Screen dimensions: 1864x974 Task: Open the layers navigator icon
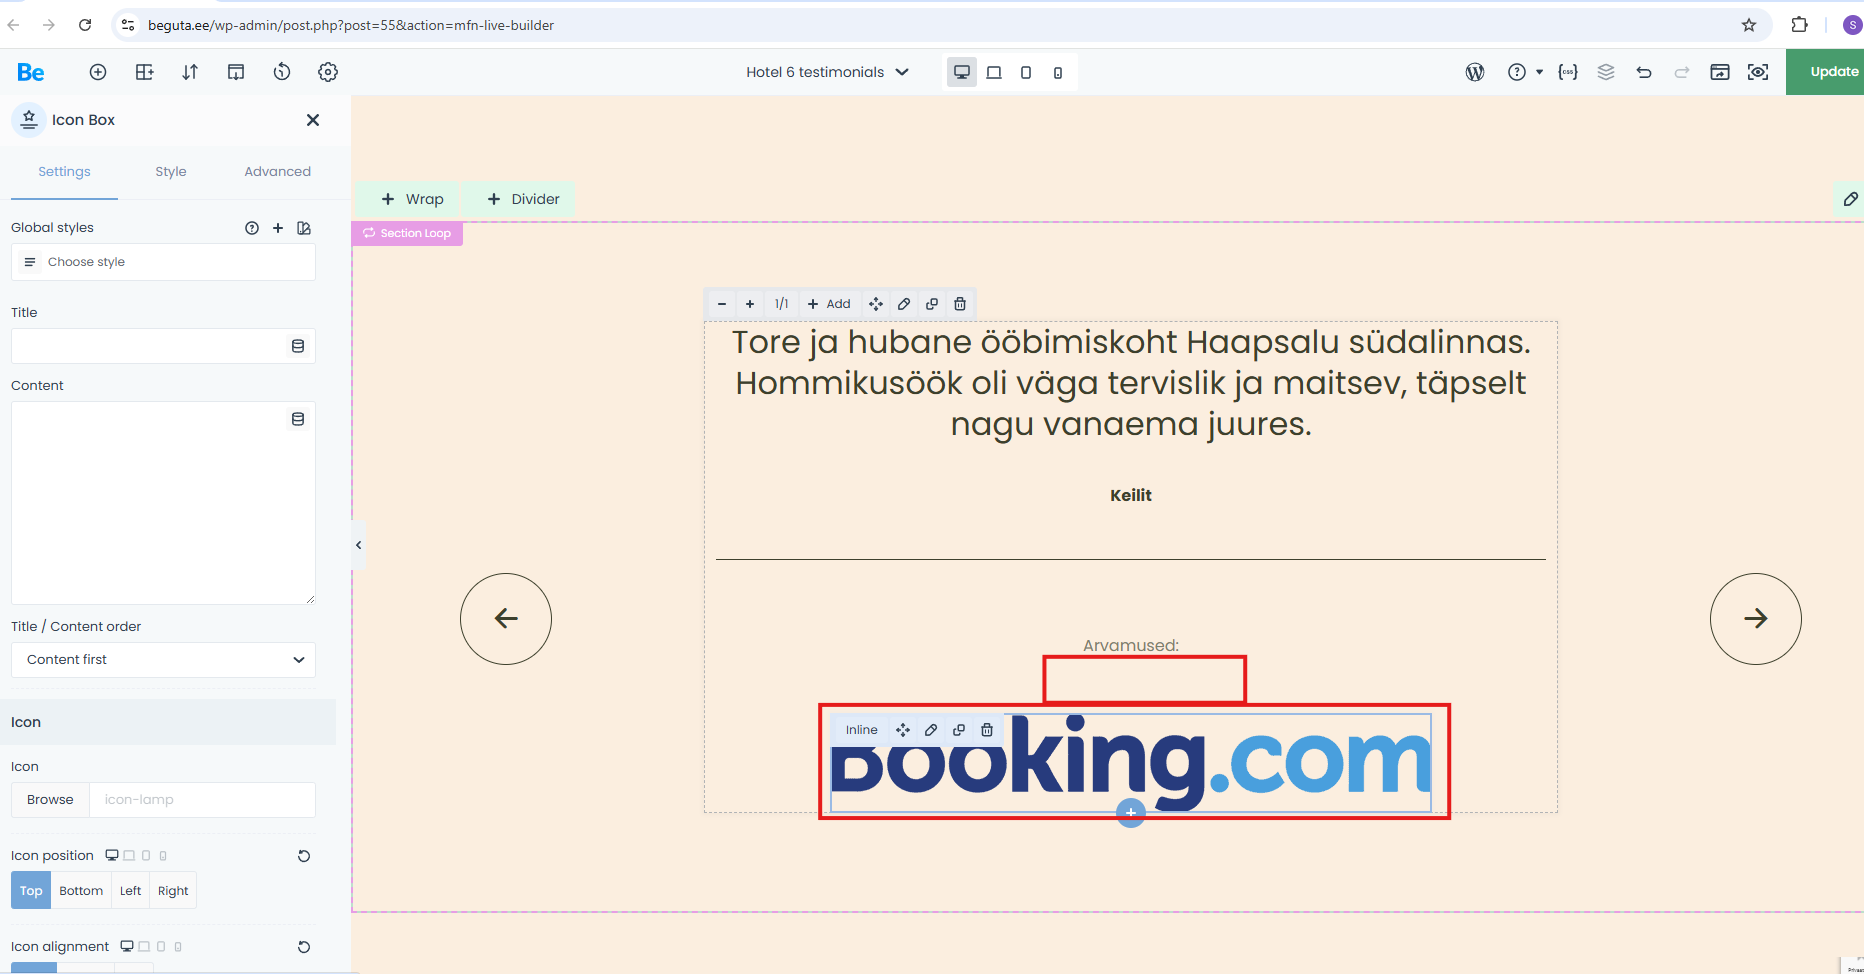[x=1606, y=72]
